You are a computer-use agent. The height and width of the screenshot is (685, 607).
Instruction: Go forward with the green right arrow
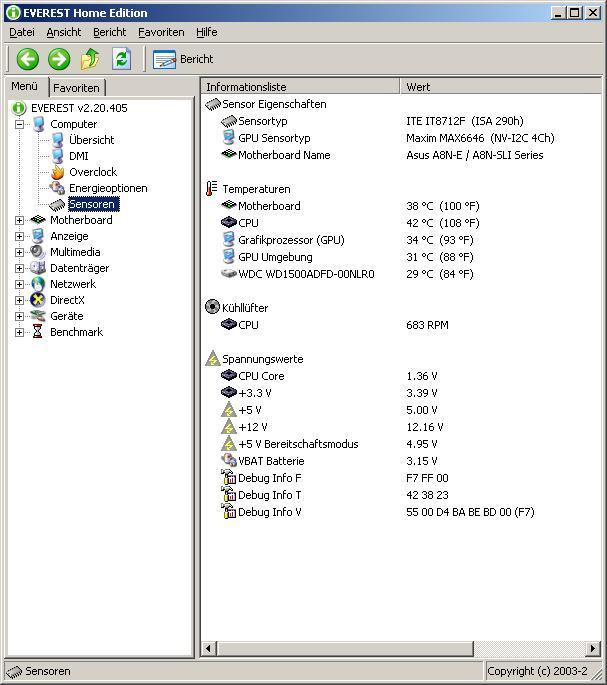59,59
